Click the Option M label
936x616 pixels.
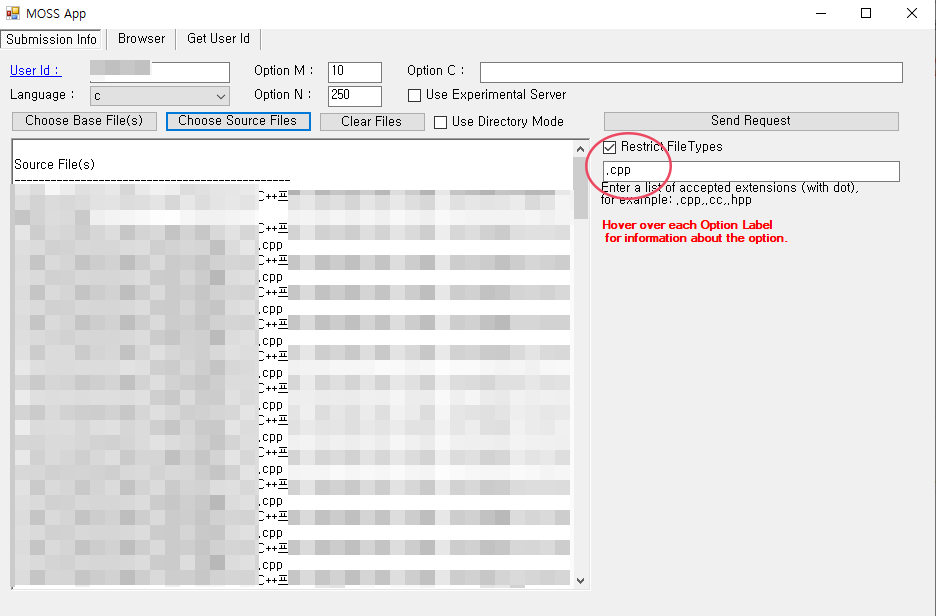pos(284,70)
